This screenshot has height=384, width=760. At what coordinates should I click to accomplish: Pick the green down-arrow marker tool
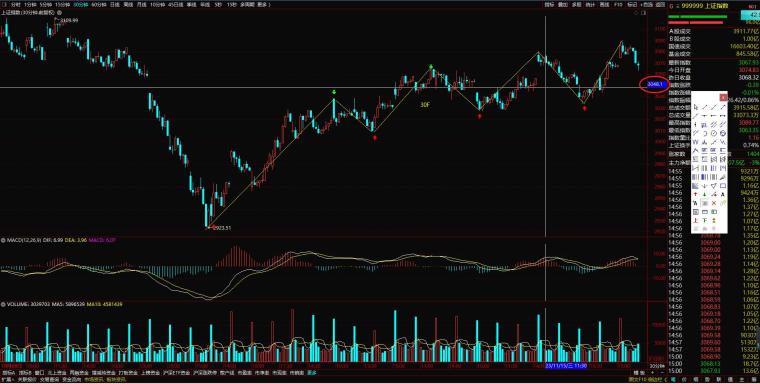[705, 194]
